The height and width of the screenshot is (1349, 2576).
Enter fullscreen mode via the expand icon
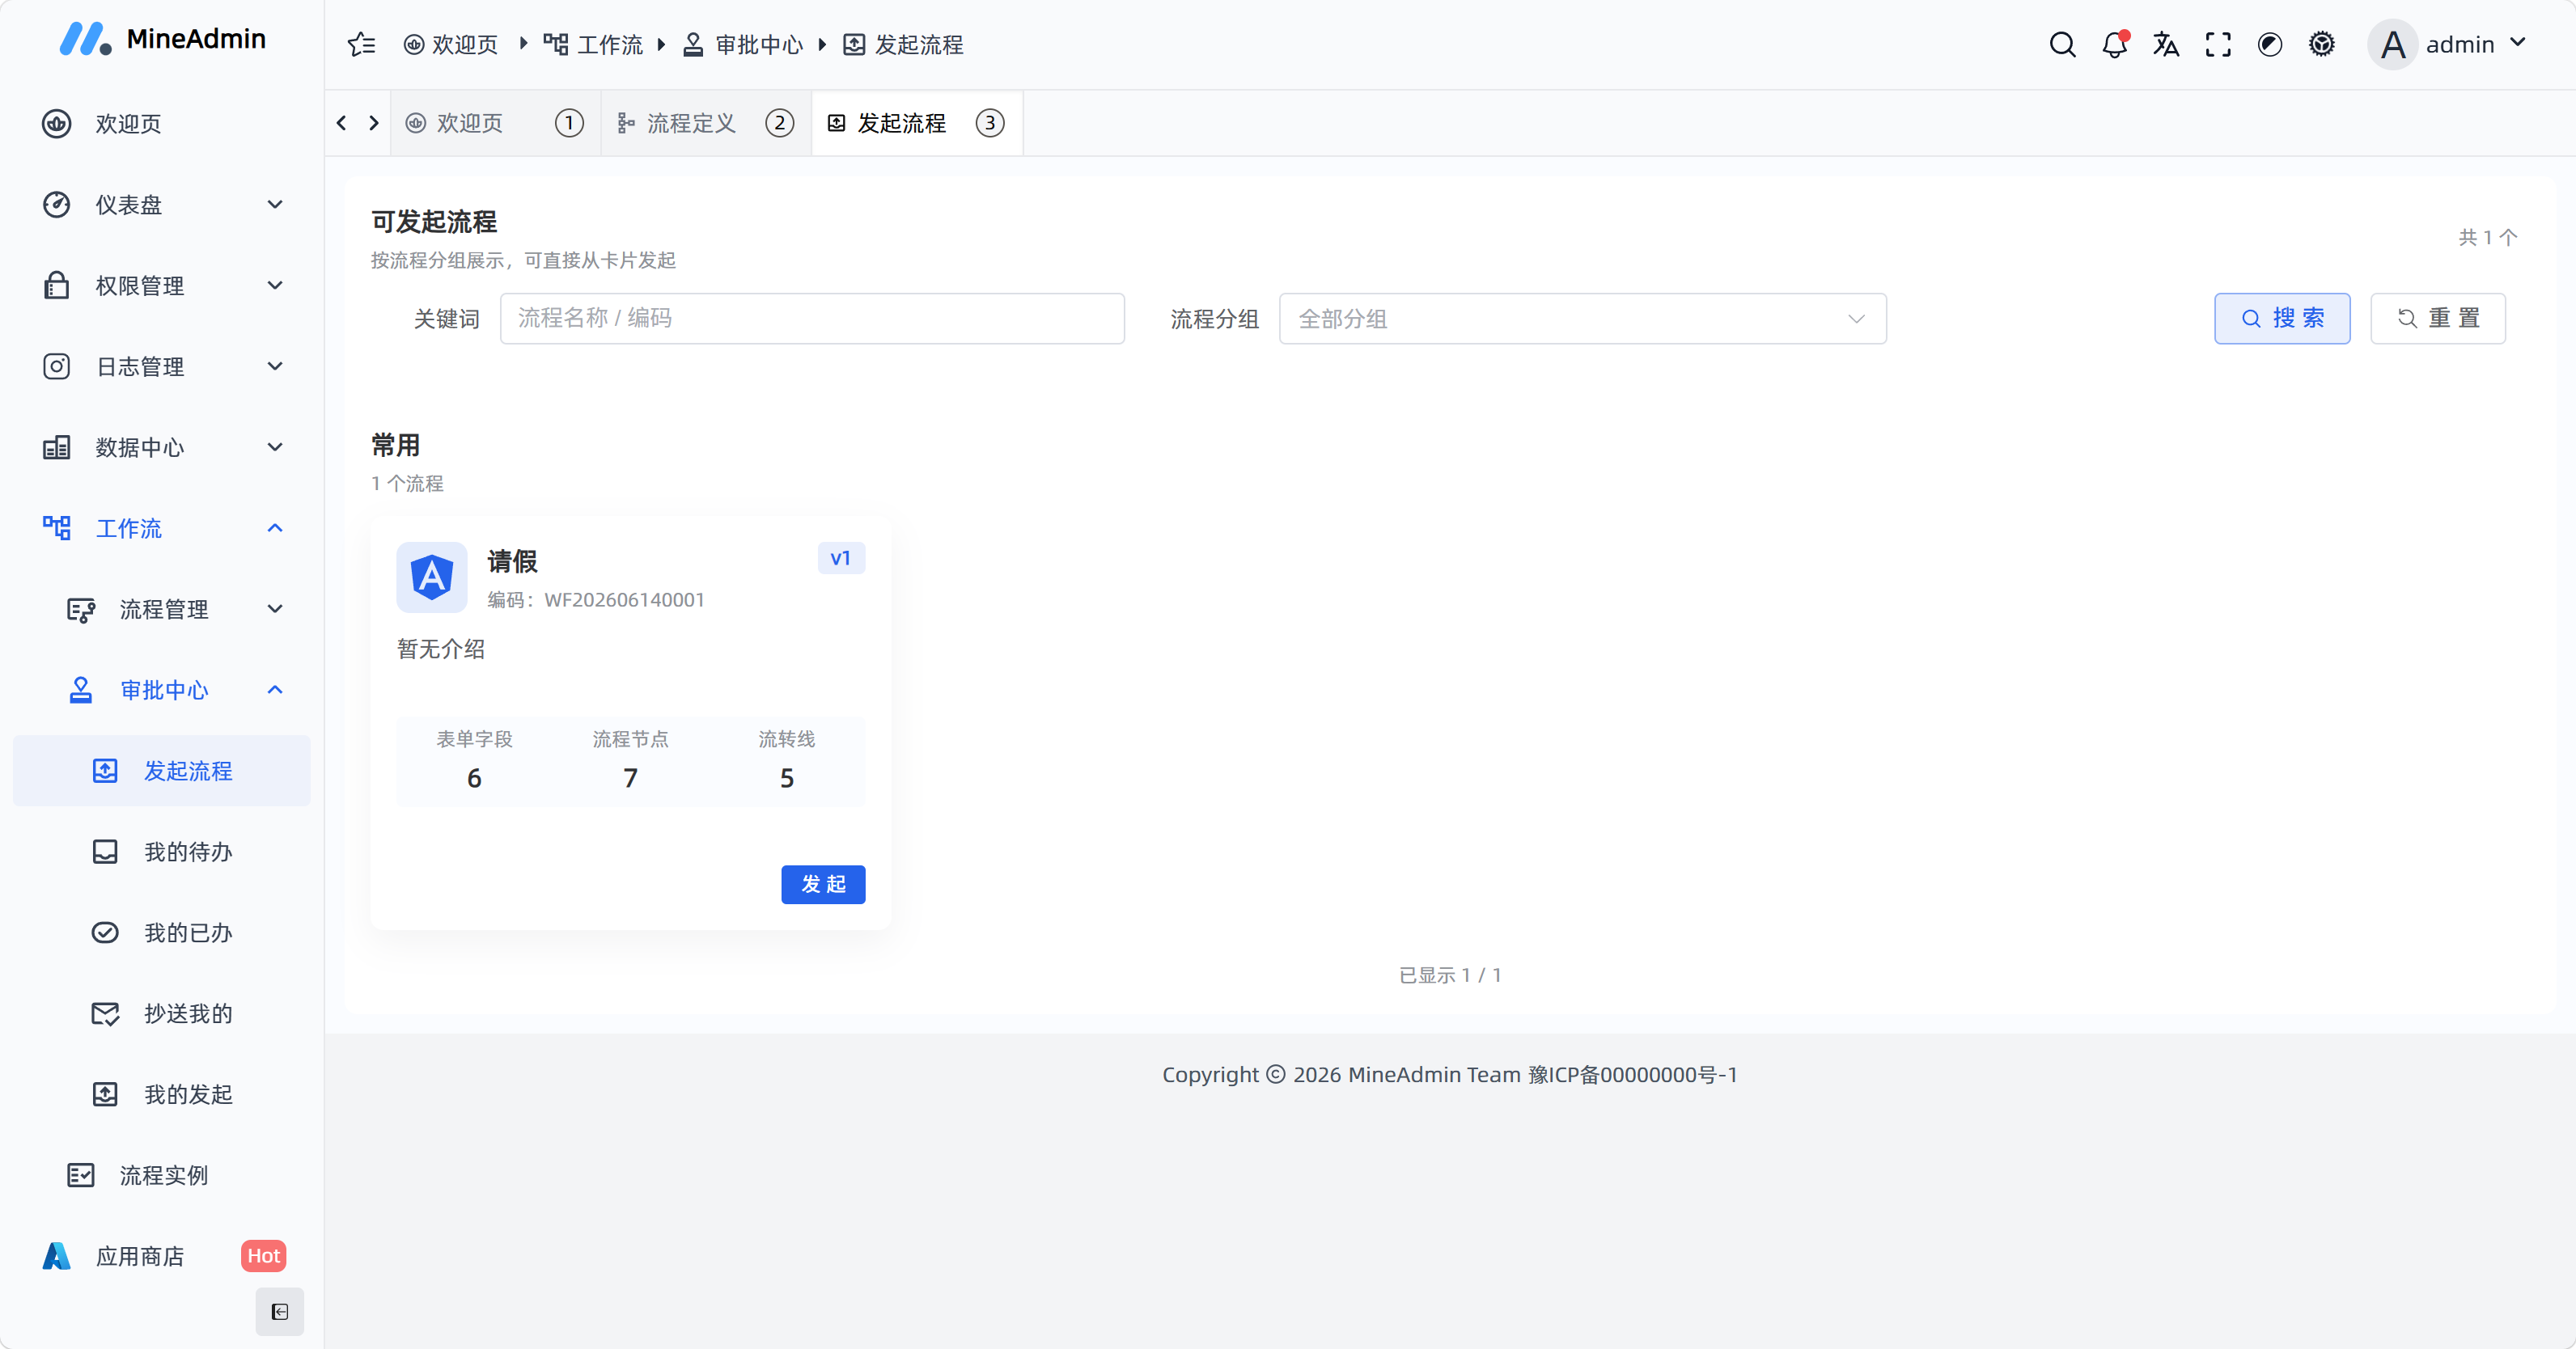pyautogui.click(x=2218, y=44)
